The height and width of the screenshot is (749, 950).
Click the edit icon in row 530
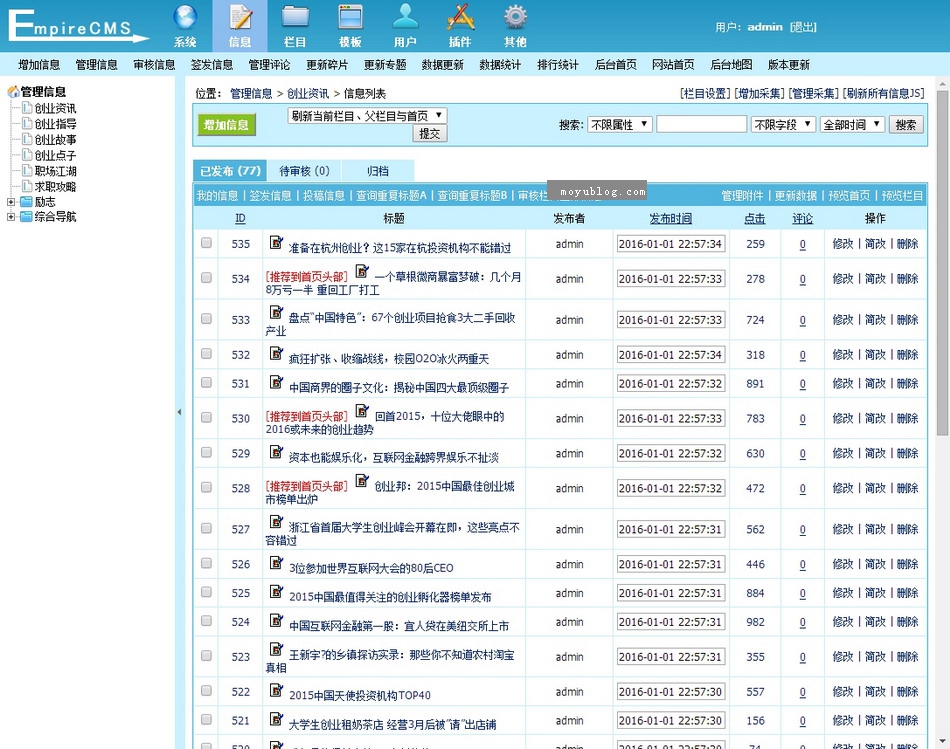362,410
